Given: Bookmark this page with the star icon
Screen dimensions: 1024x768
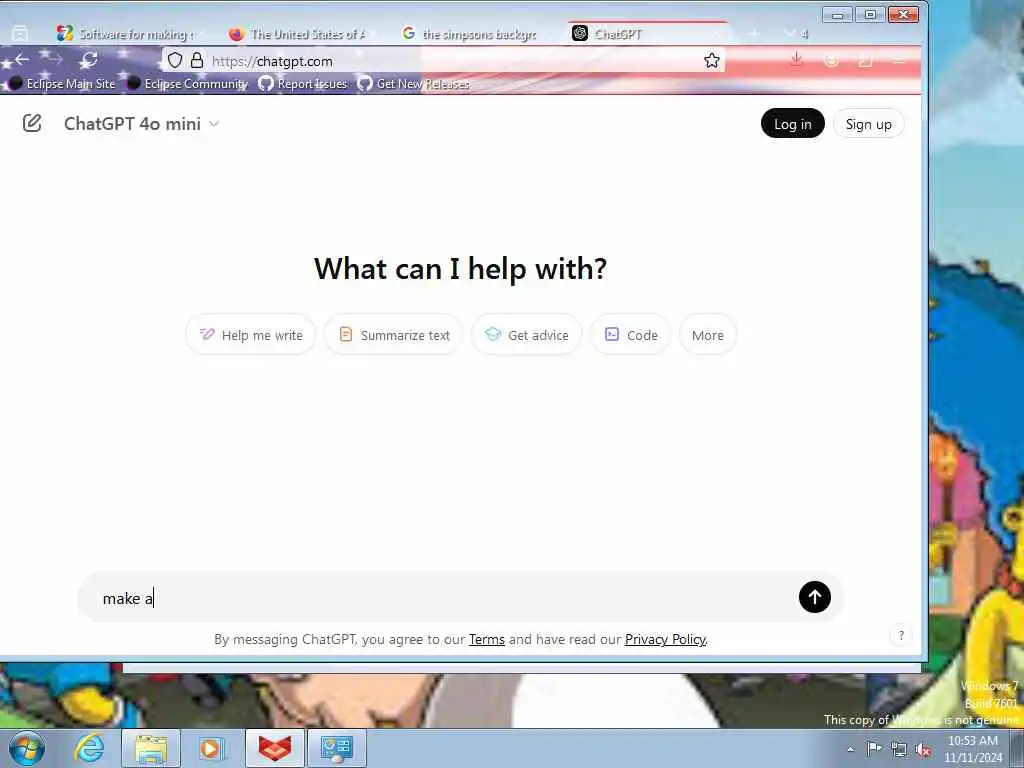Looking at the screenshot, I should pyautogui.click(x=712, y=61).
